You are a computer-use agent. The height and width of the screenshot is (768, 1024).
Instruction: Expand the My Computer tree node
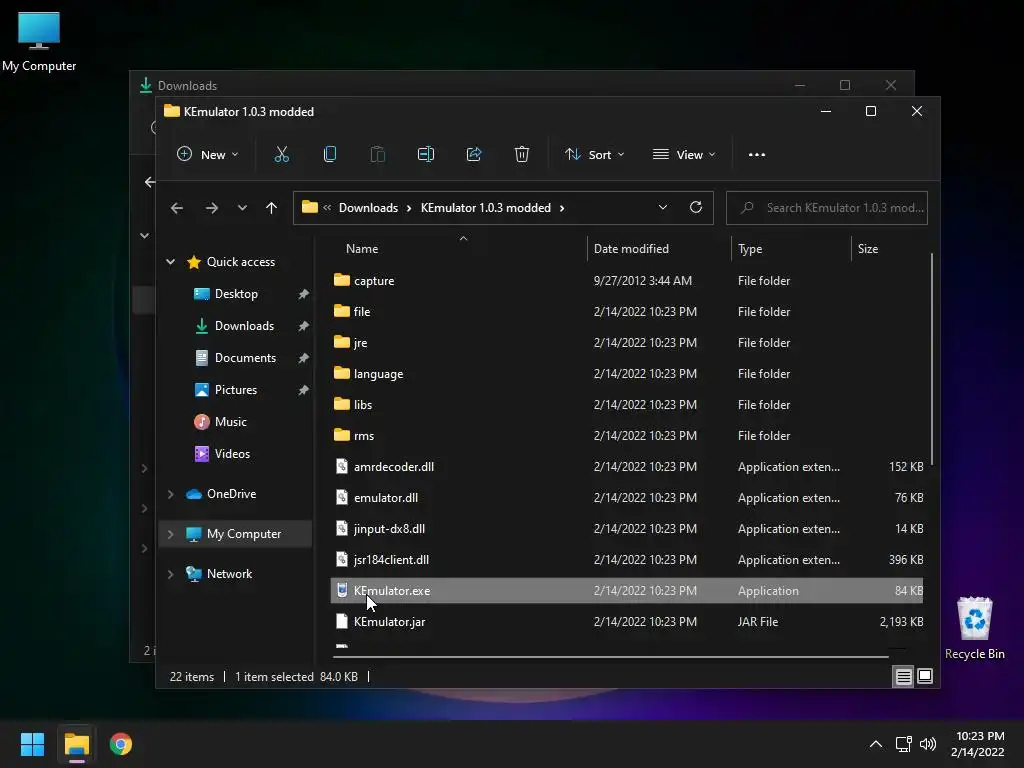pyautogui.click(x=170, y=534)
